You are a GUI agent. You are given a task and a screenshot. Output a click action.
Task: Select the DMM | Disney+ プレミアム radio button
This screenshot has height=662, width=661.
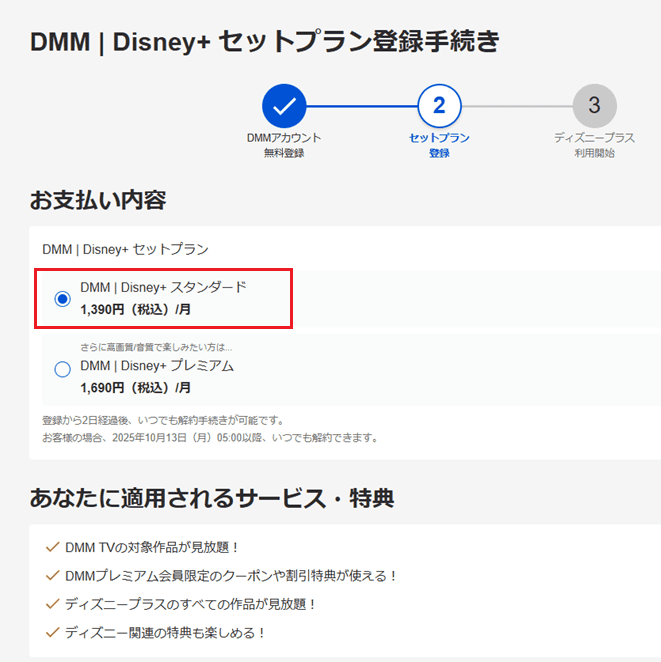[x=62, y=369]
